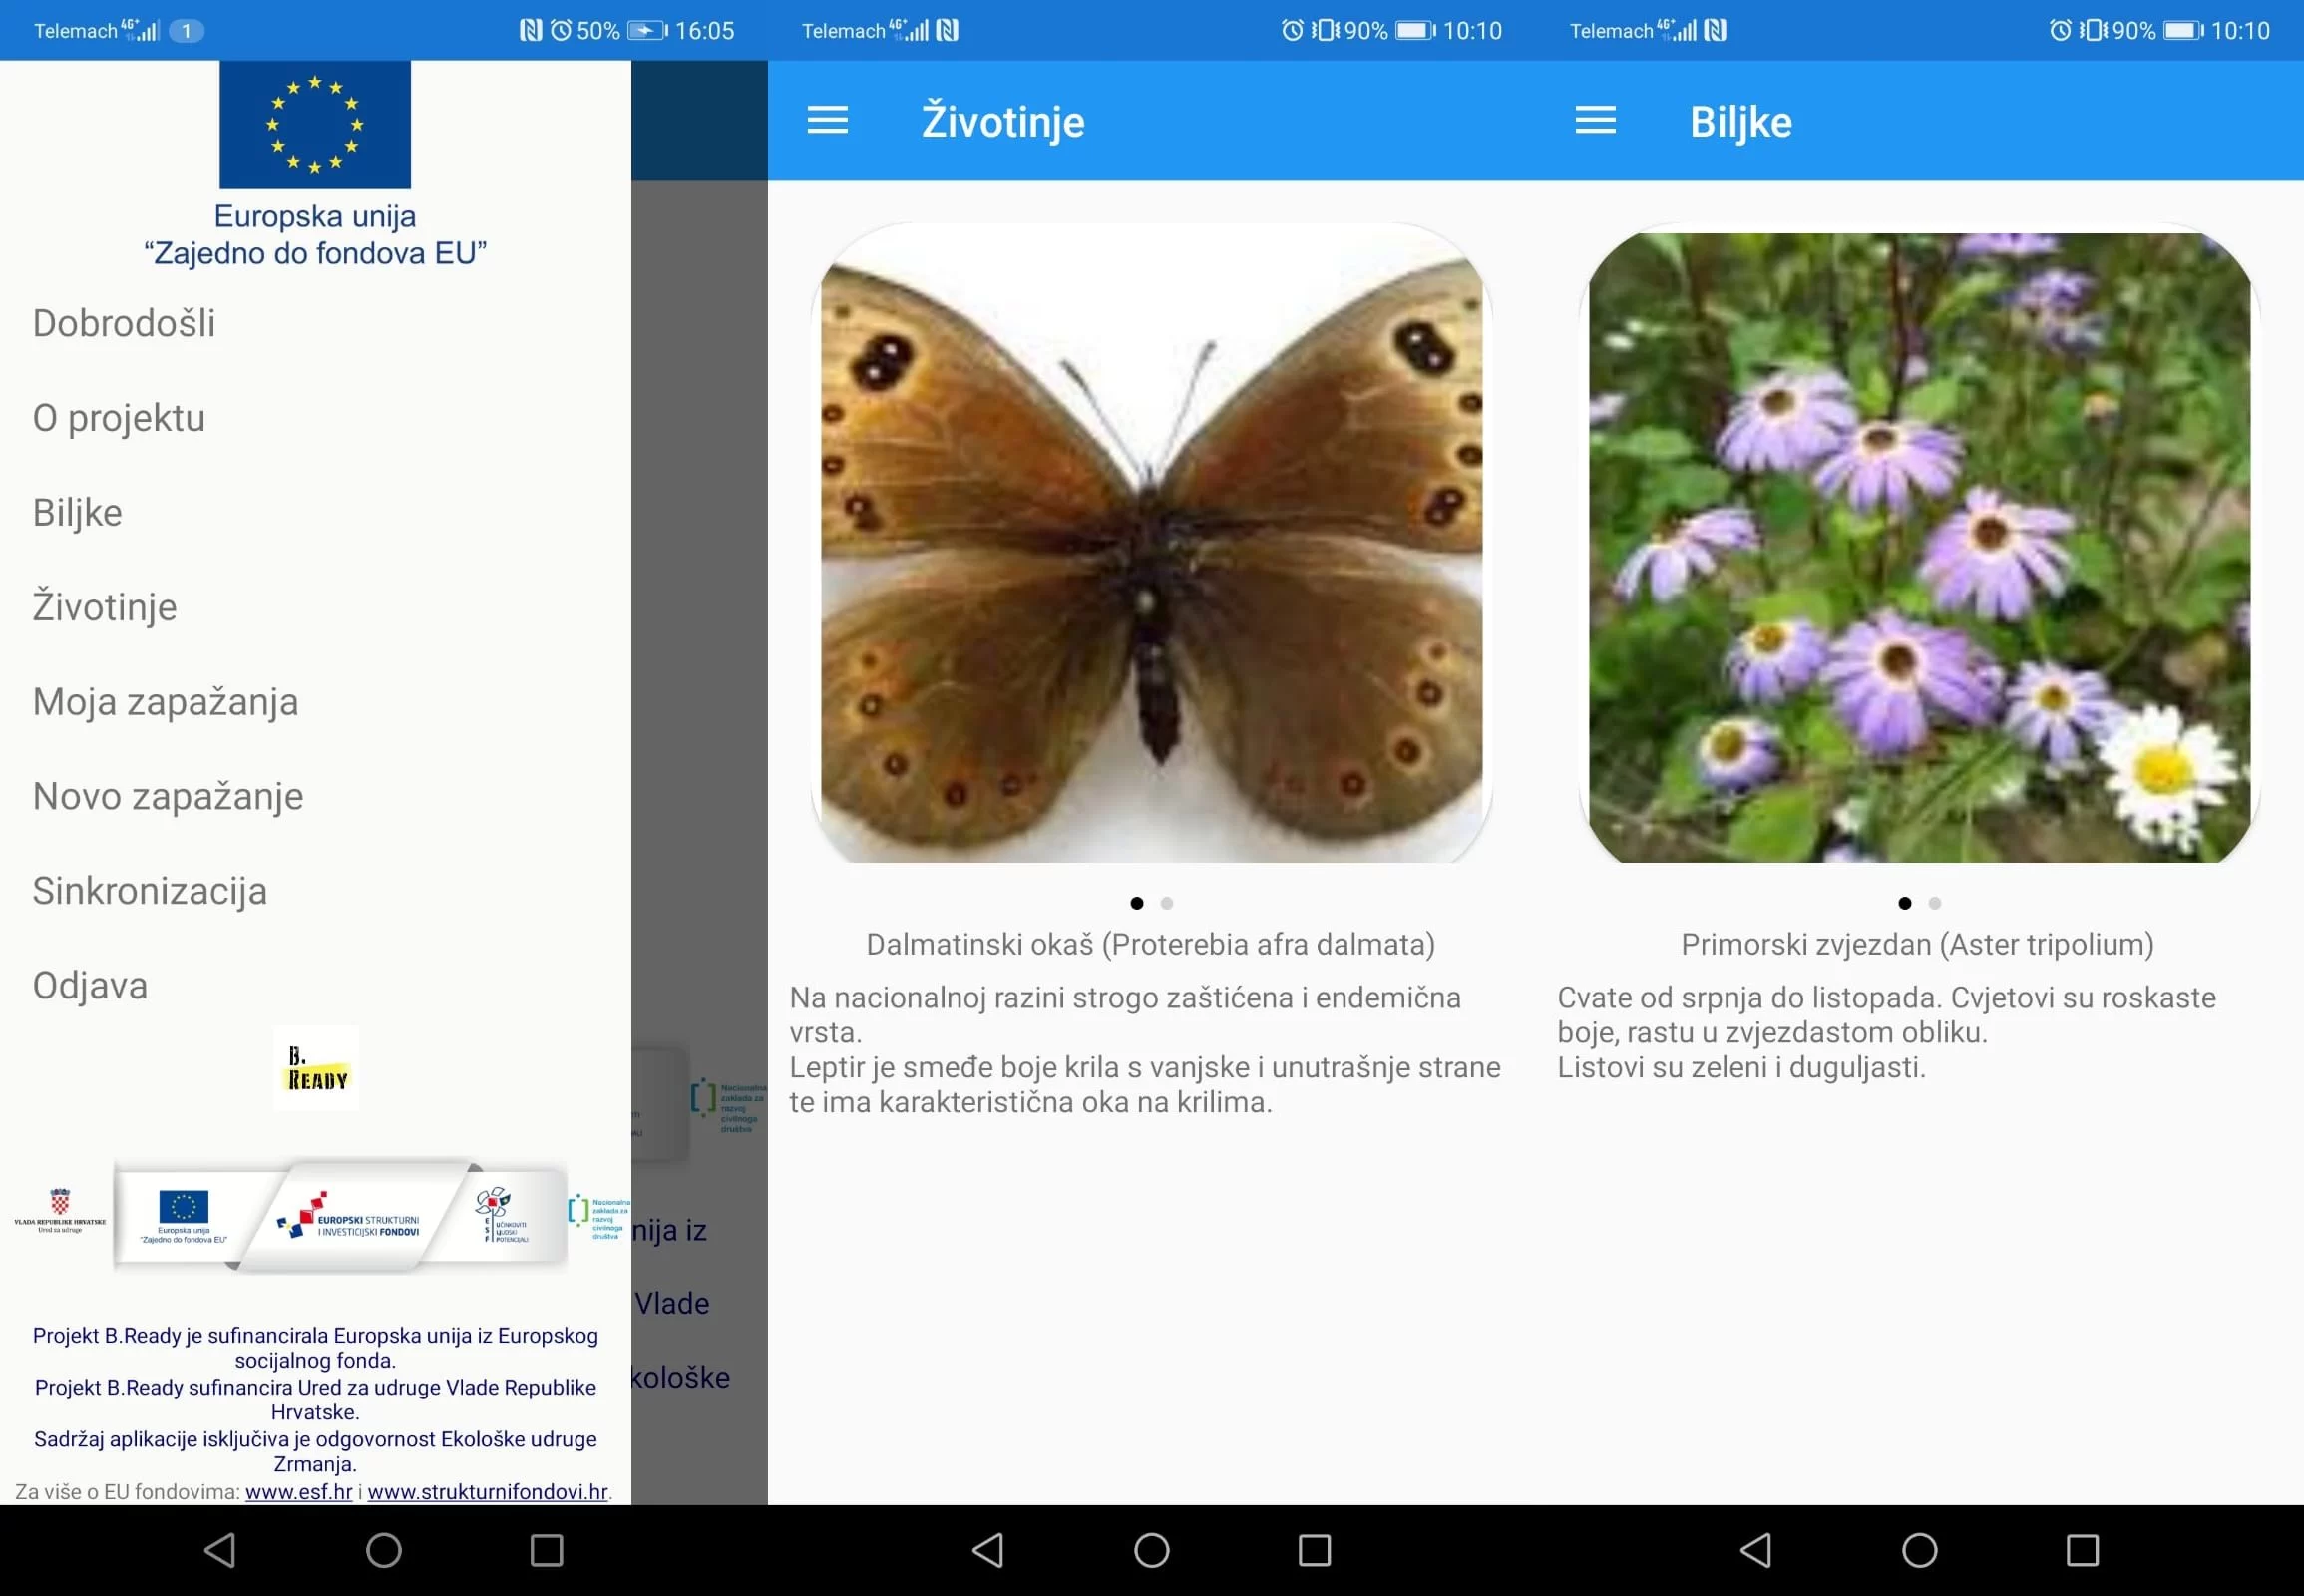Open hamburger menu on Biljke screen

pos(1595,121)
